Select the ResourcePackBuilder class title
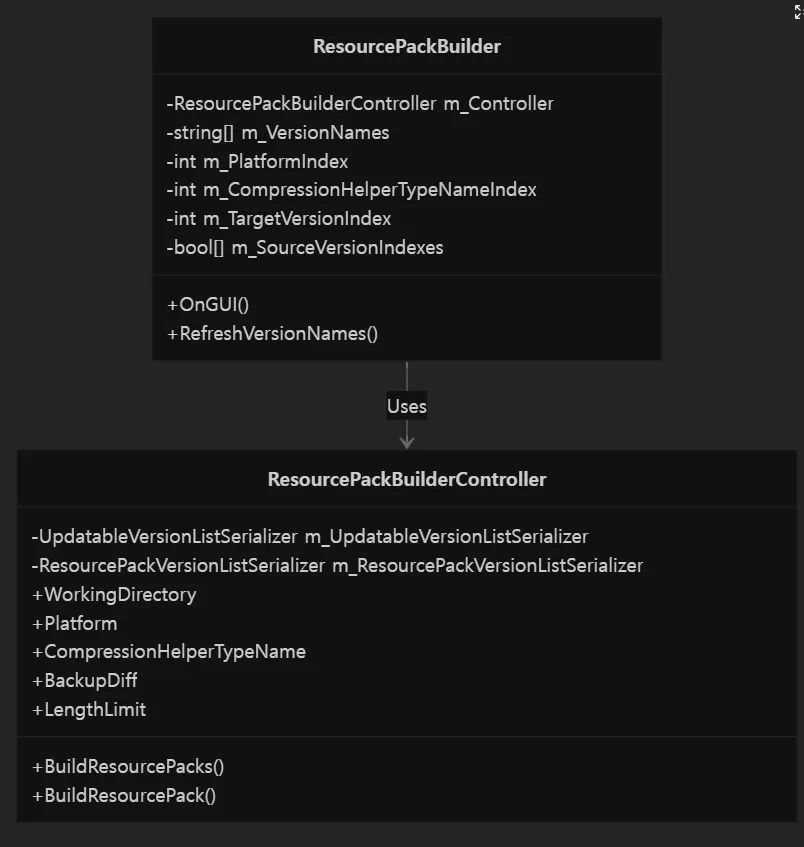Viewport: 804px width, 847px height. click(x=407, y=46)
